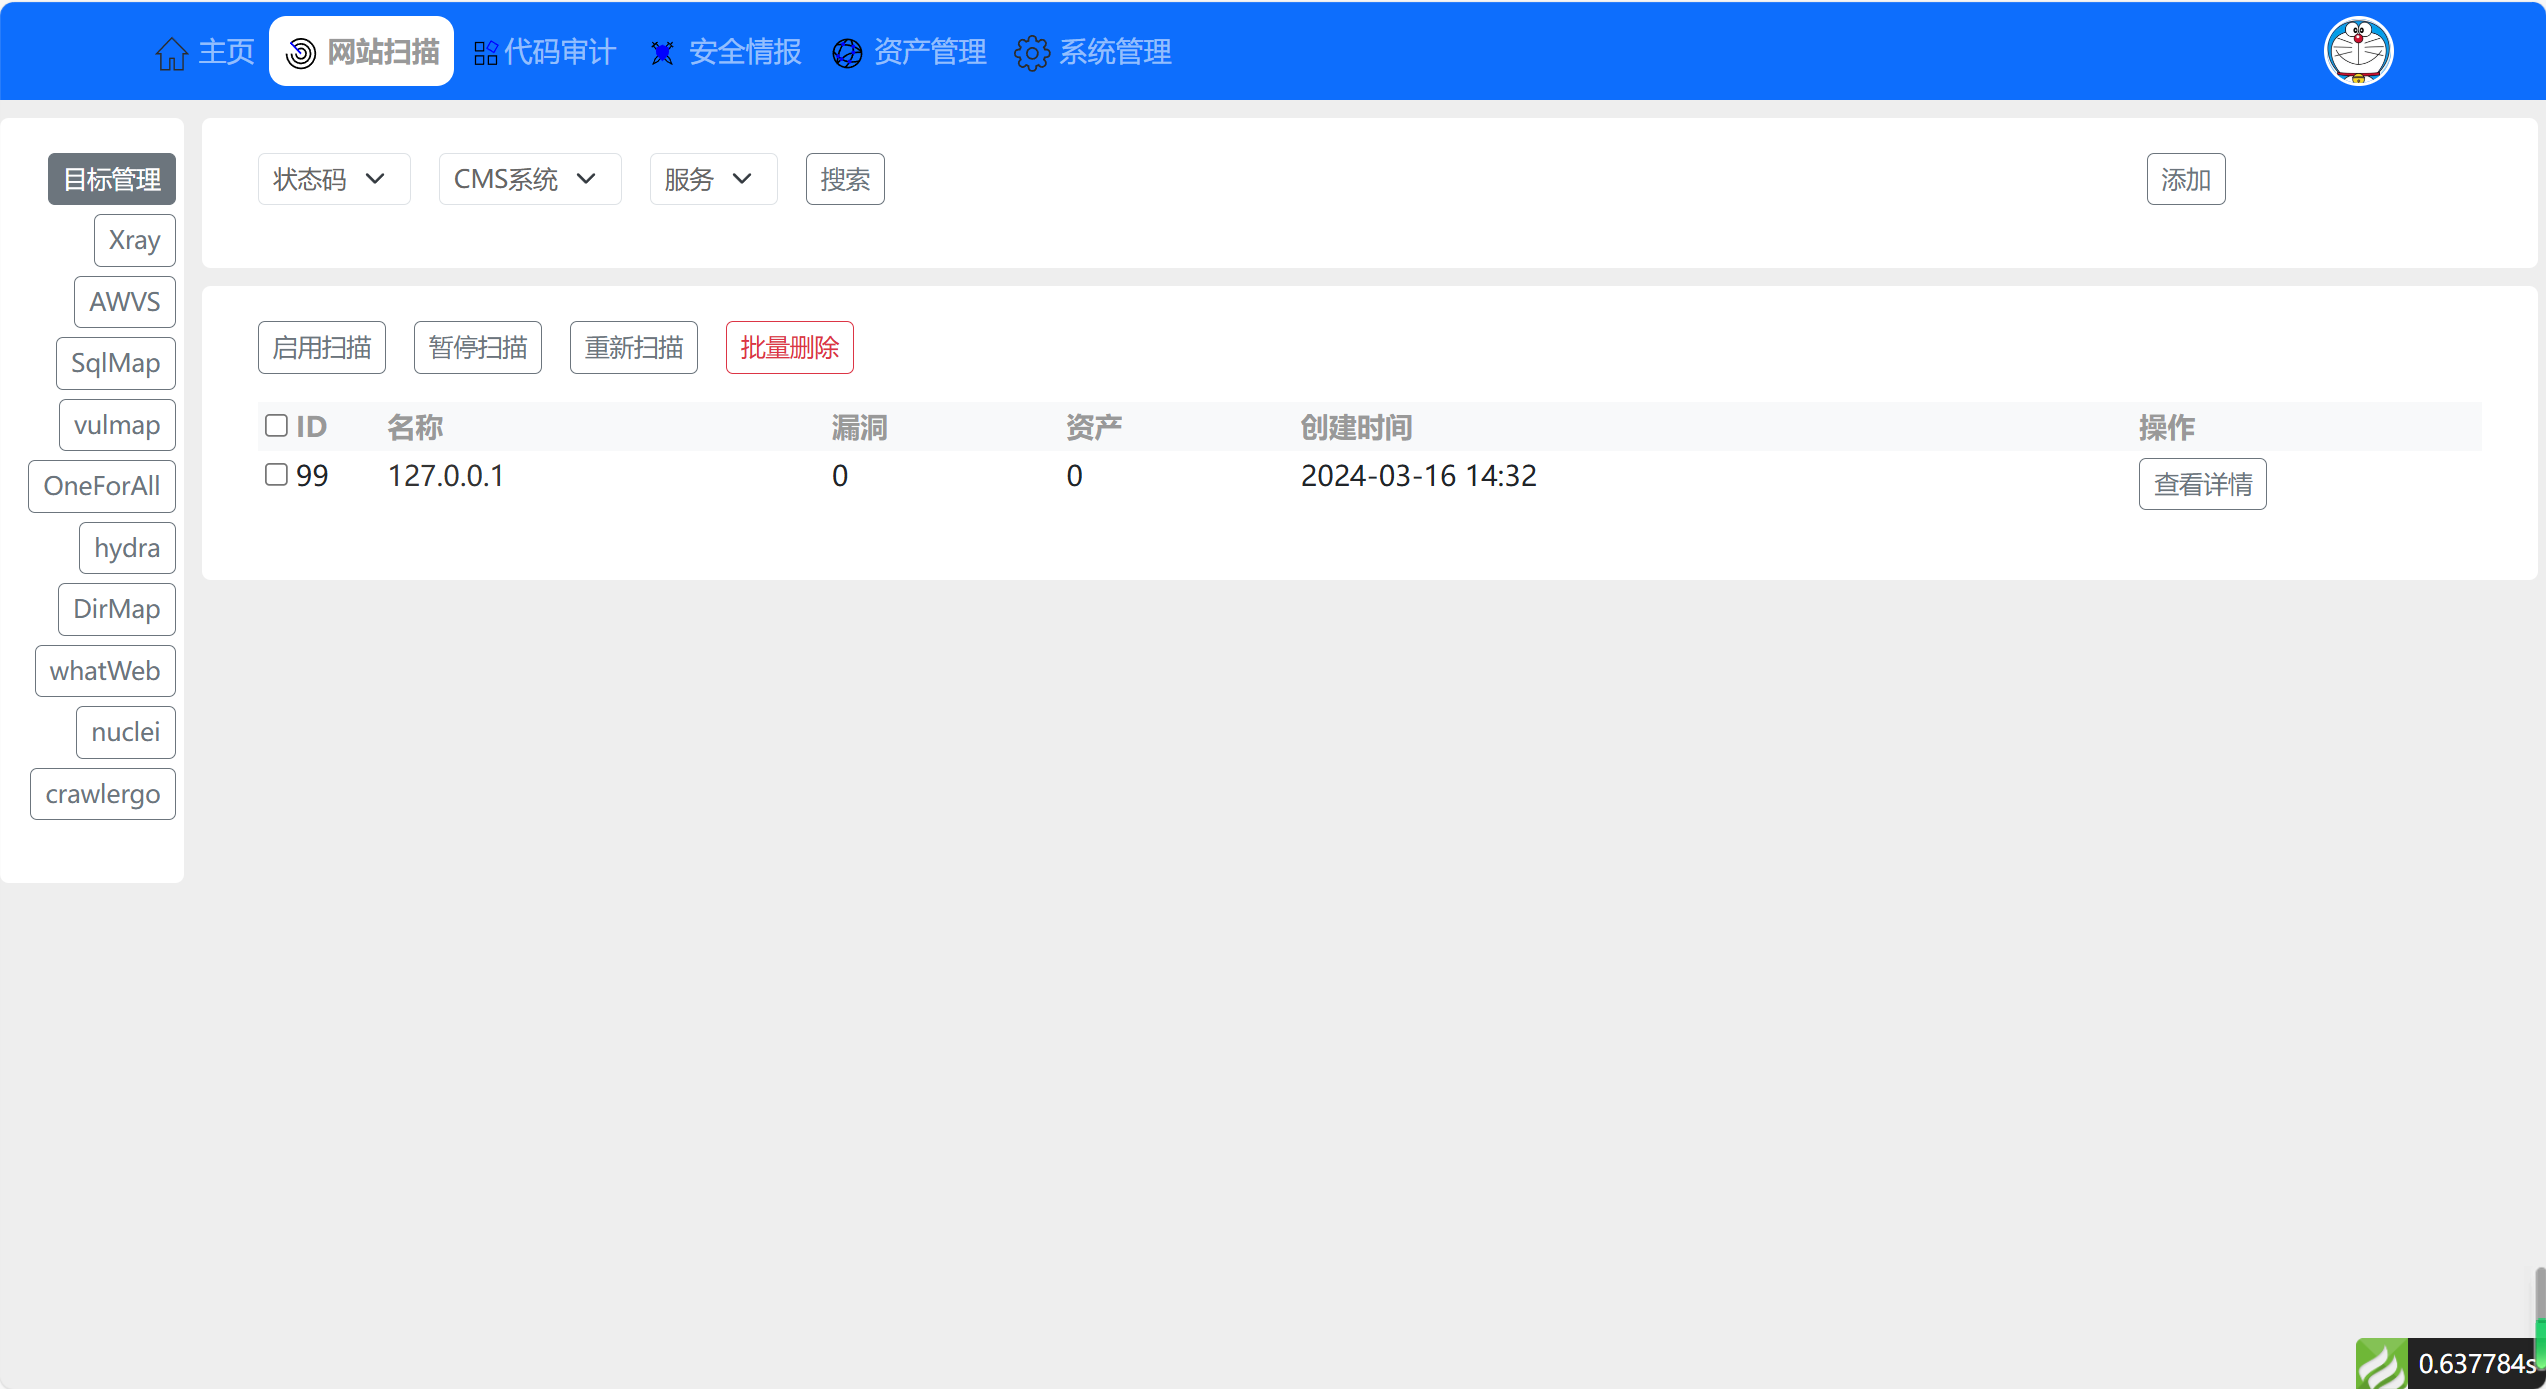This screenshot has height=1389, width=2546.
Task: Open the CMS系统 dropdown
Action: [x=529, y=179]
